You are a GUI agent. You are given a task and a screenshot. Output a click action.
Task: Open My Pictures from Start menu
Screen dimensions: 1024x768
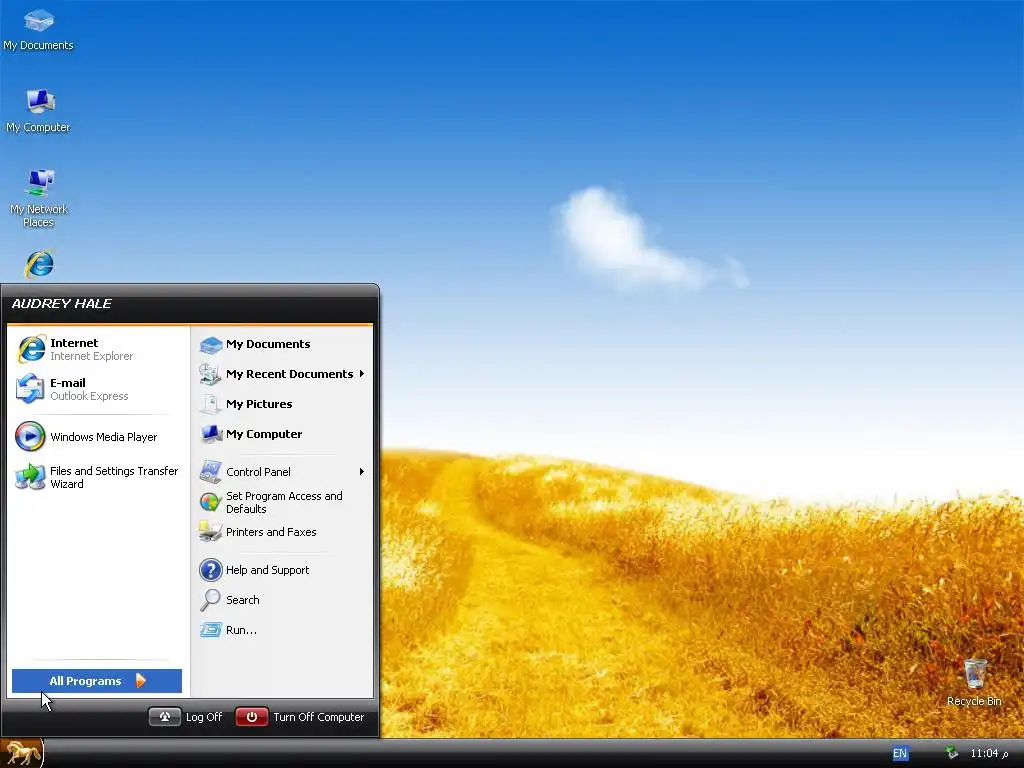(282, 404)
